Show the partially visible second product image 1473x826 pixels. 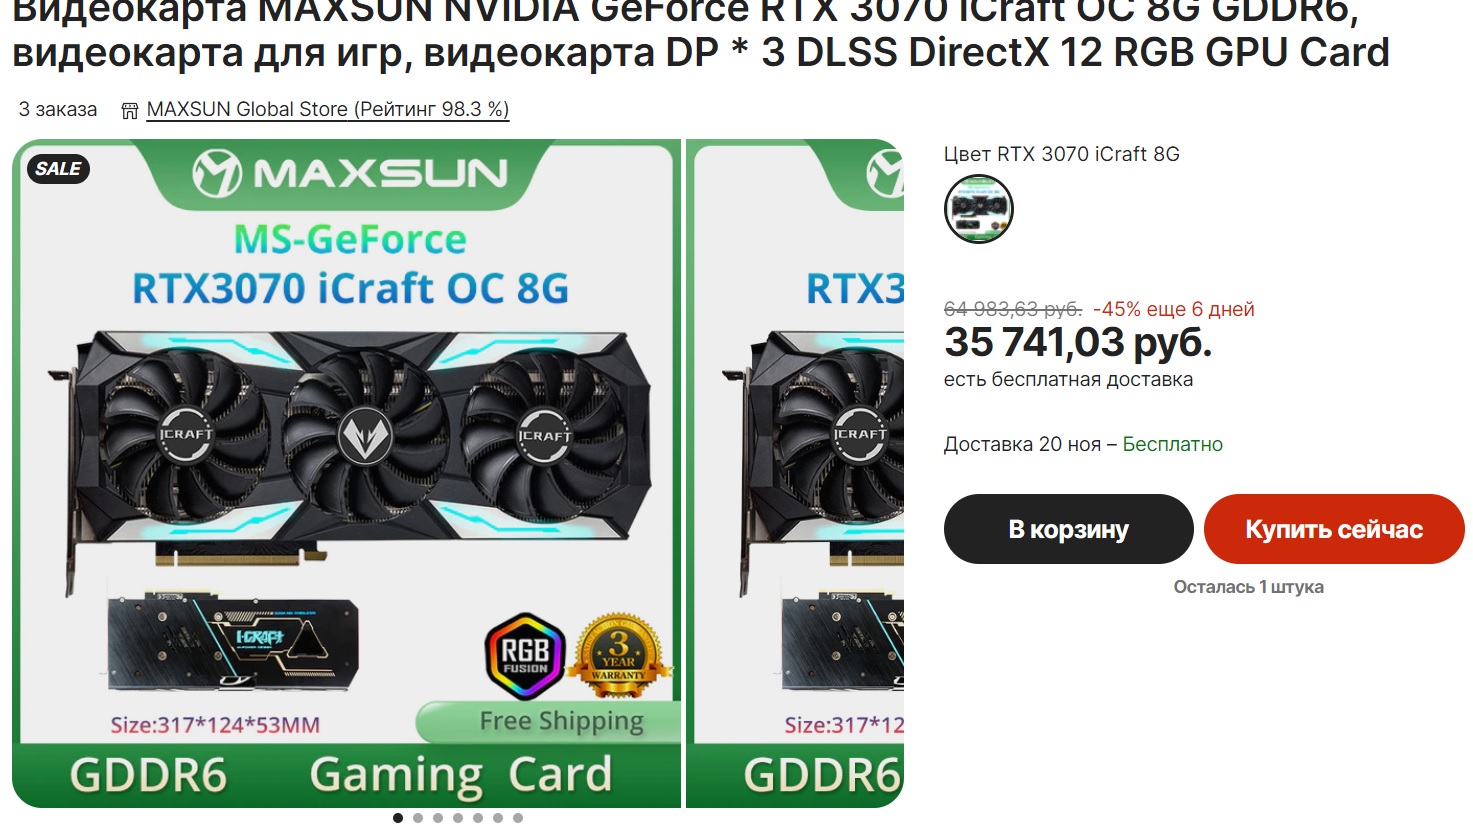[x=795, y=473]
